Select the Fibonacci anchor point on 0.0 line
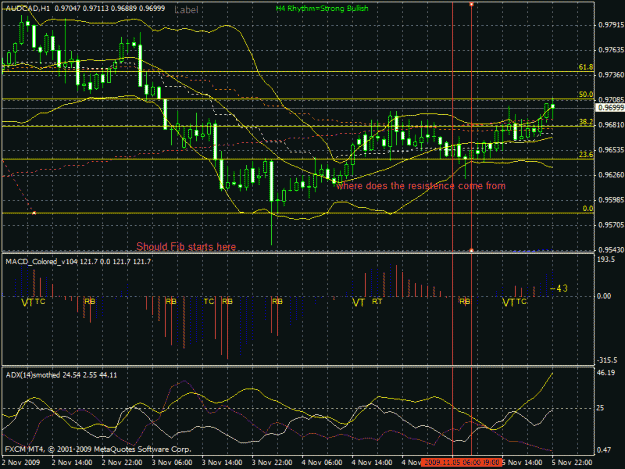The width and height of the screenshot is (625, 469). (34, 213)
